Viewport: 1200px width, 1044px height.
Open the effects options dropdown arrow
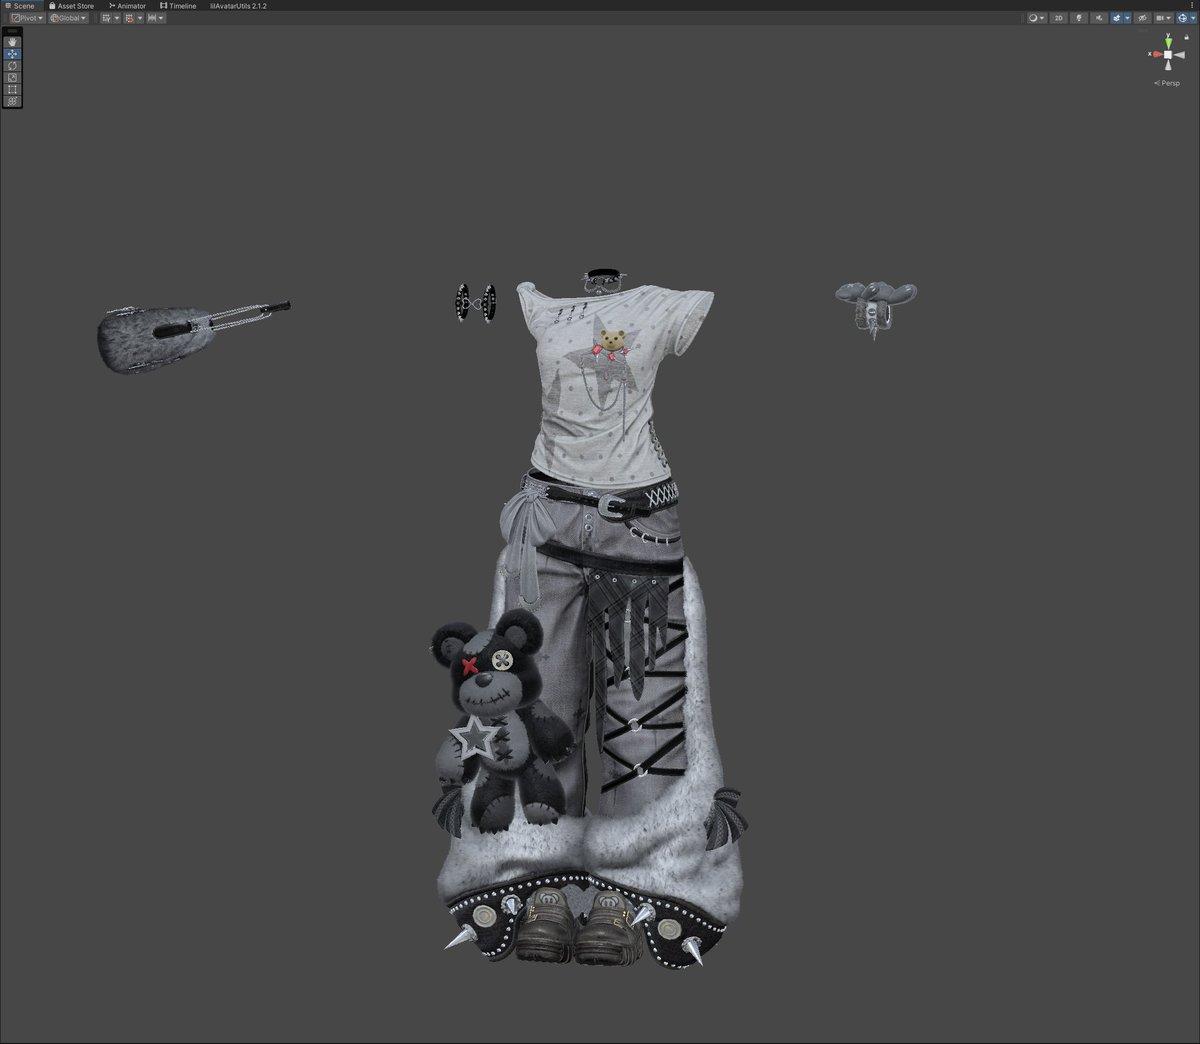point(1128,18)
